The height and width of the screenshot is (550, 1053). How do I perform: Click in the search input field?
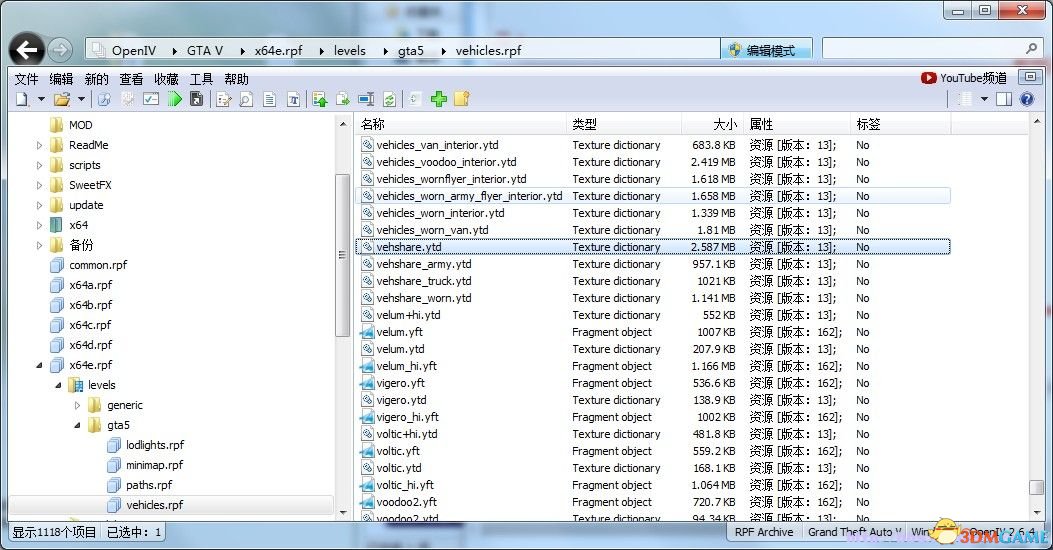(x=923, y=48)
